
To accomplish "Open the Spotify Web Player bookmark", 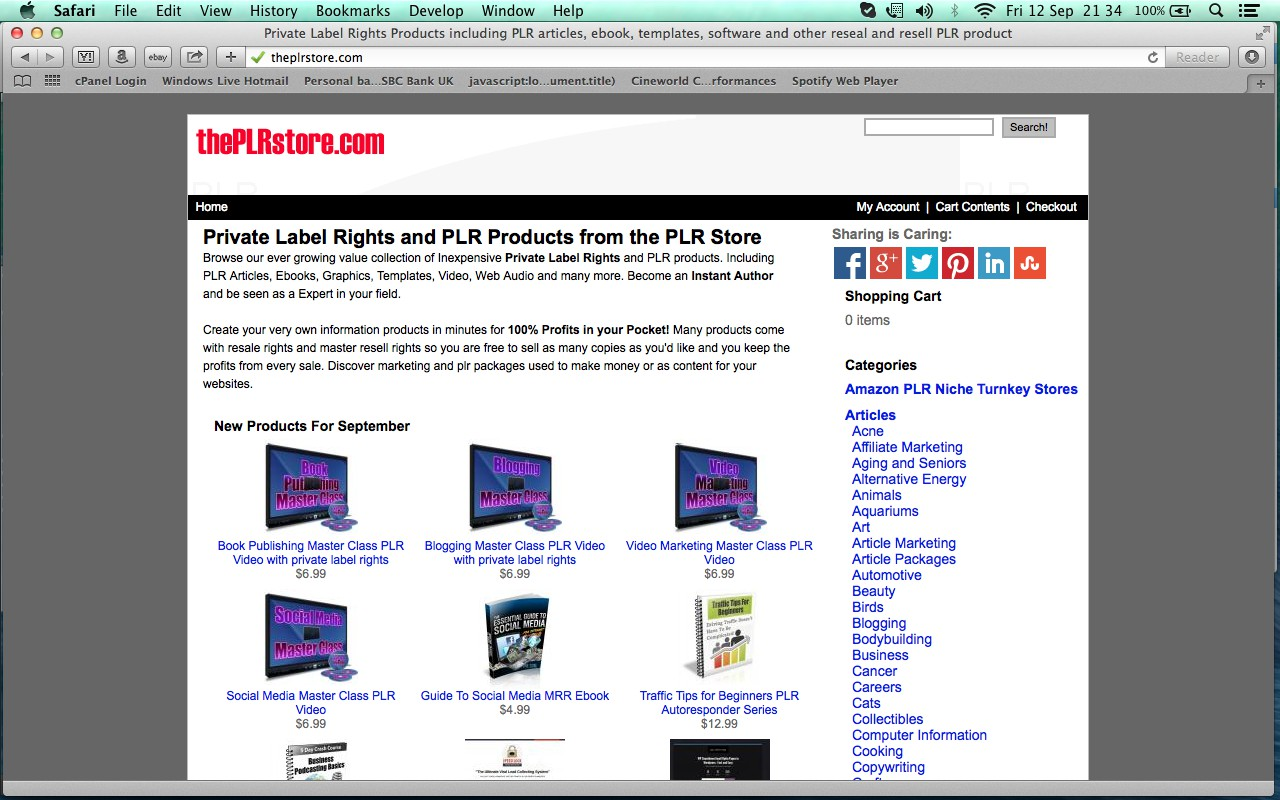I will point(845,81).
